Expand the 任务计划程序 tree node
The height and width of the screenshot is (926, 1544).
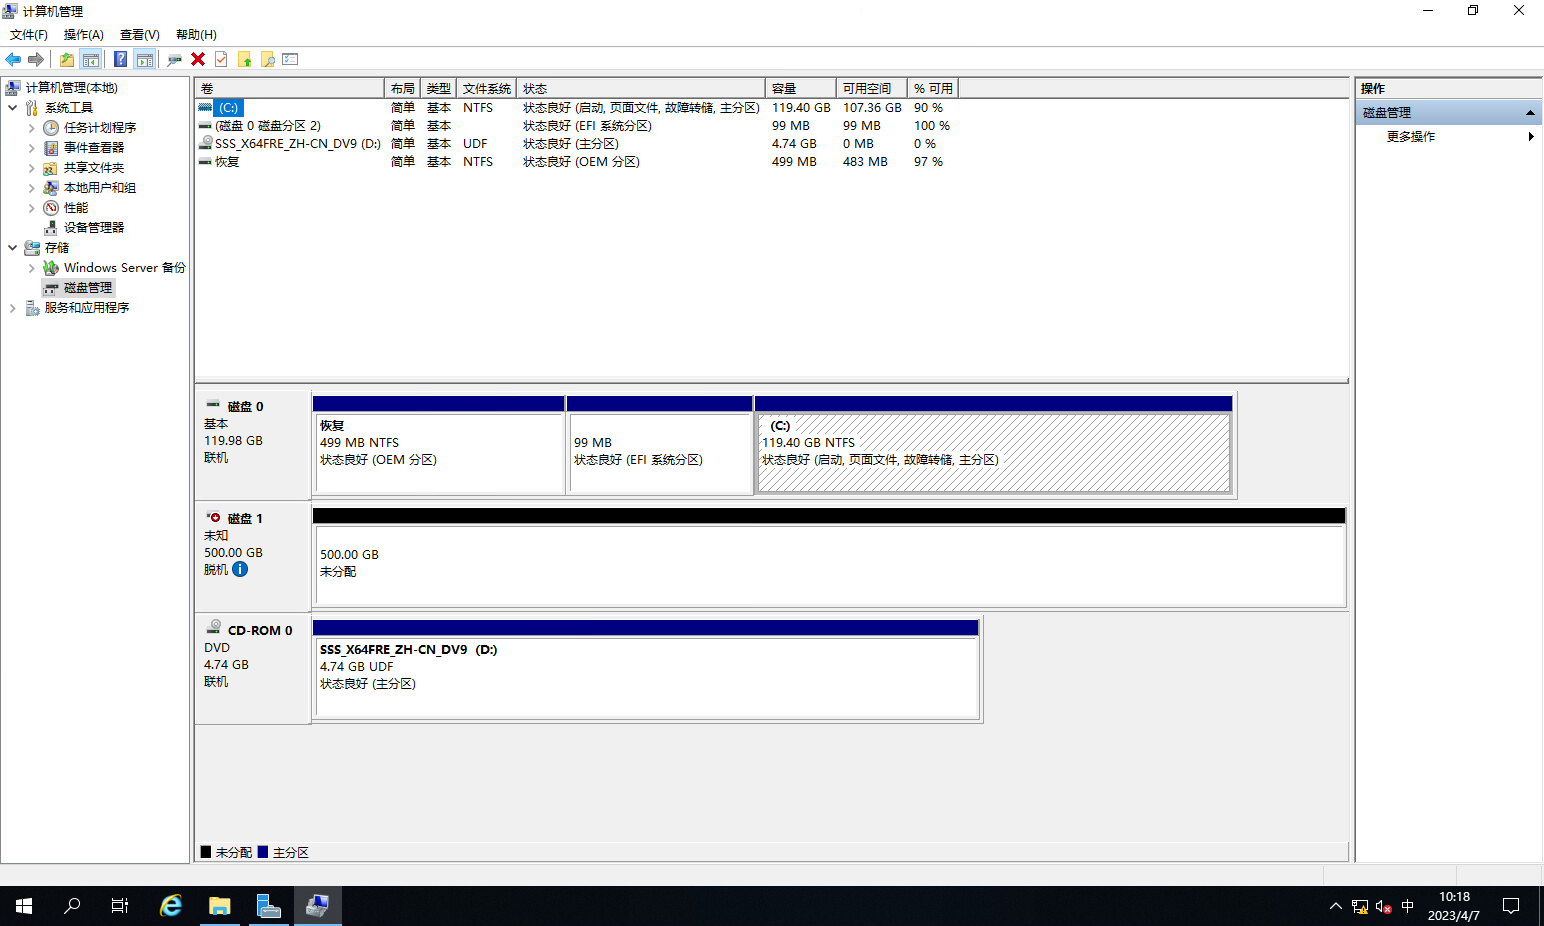pyautogui.click(x=31, y=128)
